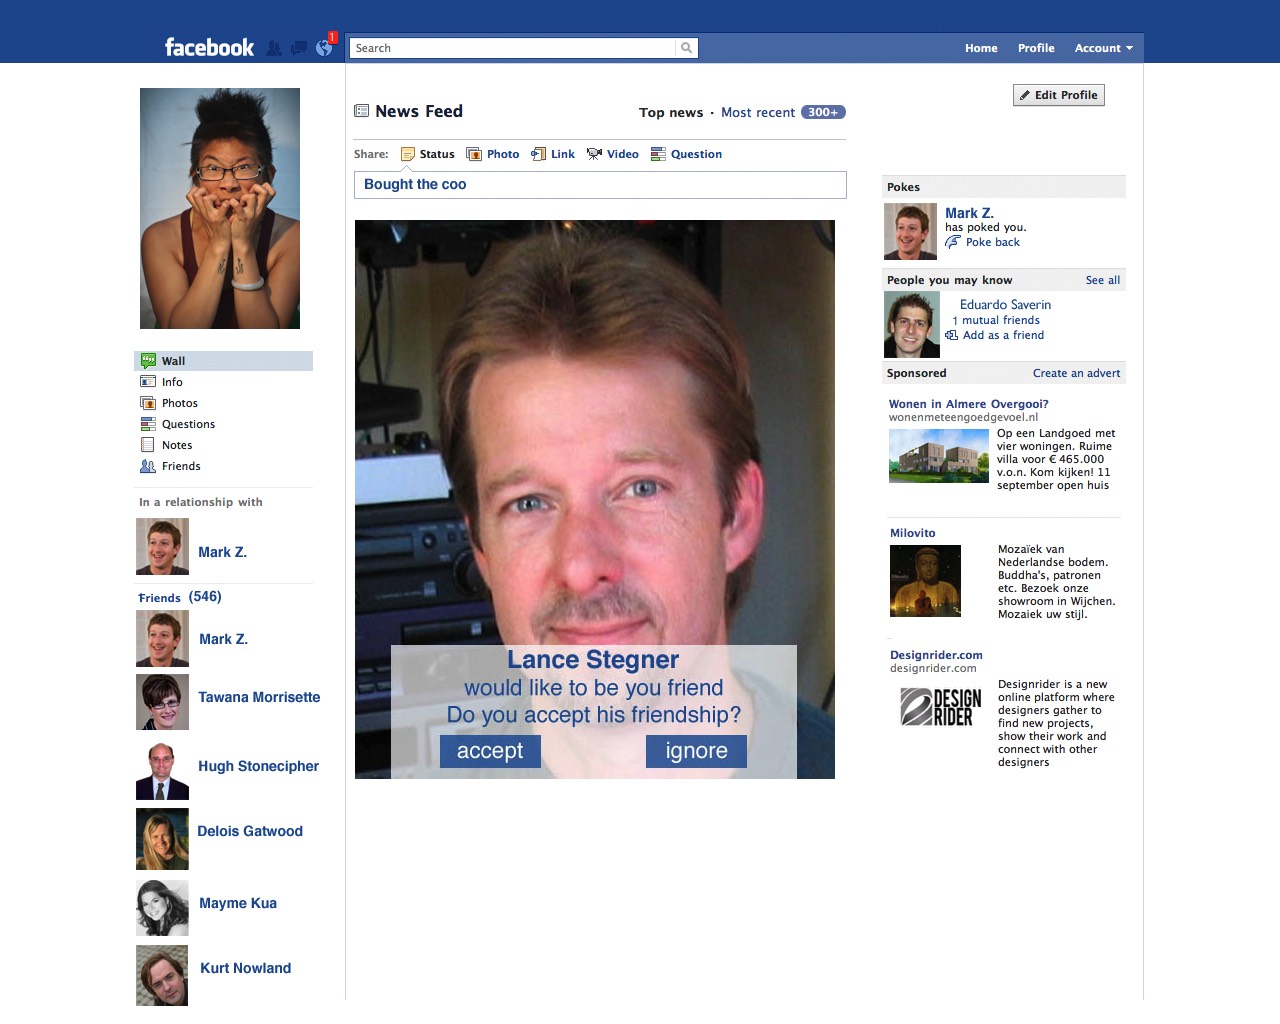Click the search magnifier icon

[686, 48]
